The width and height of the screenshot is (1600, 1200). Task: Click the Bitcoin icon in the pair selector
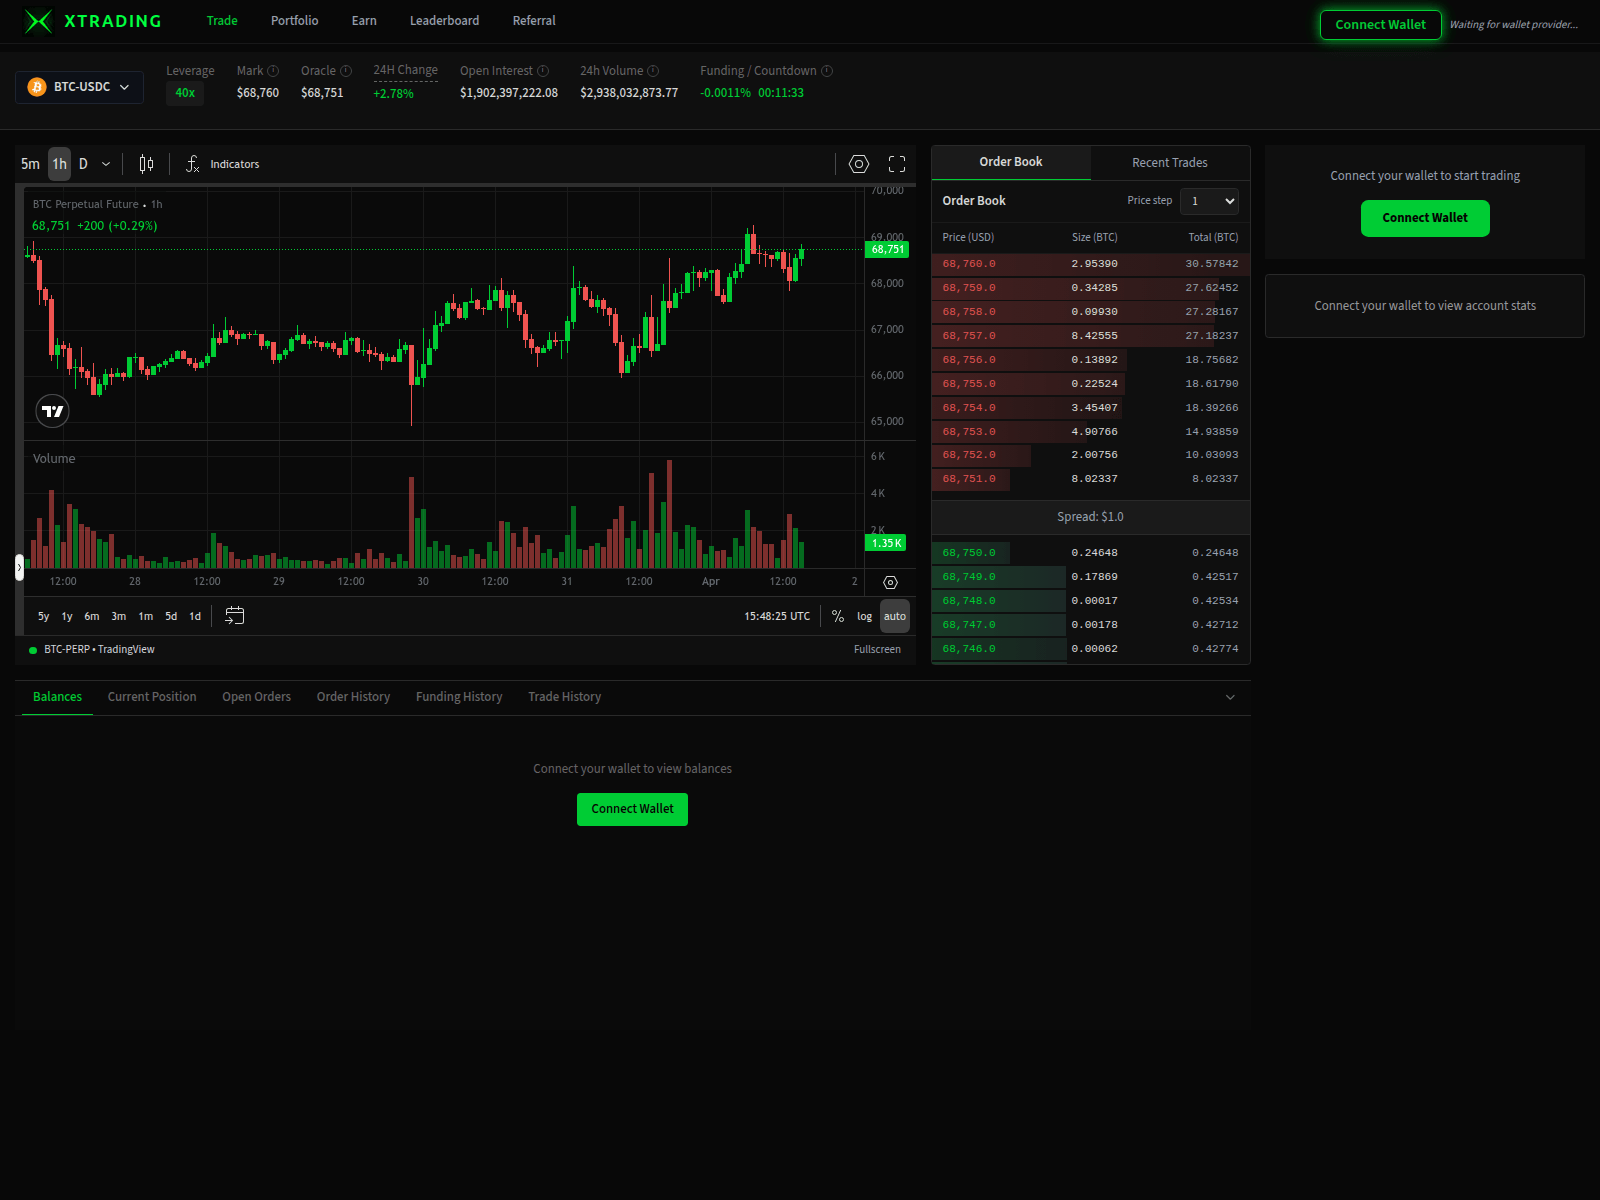pos(36,87)
